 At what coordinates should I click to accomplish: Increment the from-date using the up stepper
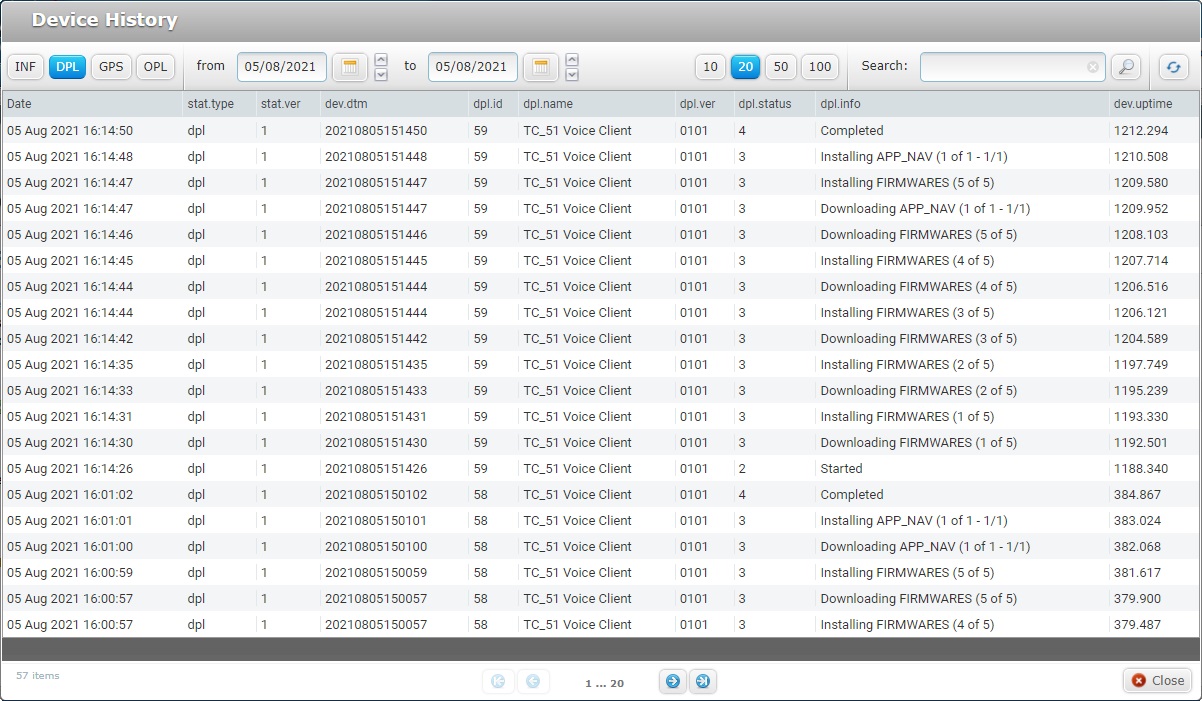click(x=381, y=61)
